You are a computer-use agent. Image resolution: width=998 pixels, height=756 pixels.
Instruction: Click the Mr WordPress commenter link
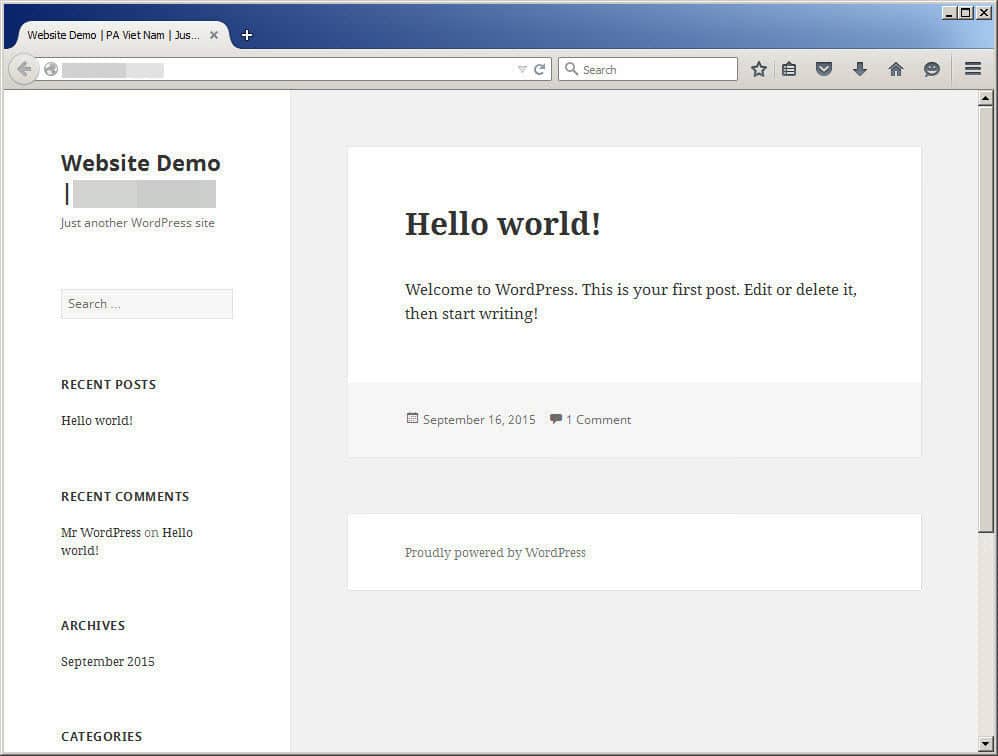(101, 533)
